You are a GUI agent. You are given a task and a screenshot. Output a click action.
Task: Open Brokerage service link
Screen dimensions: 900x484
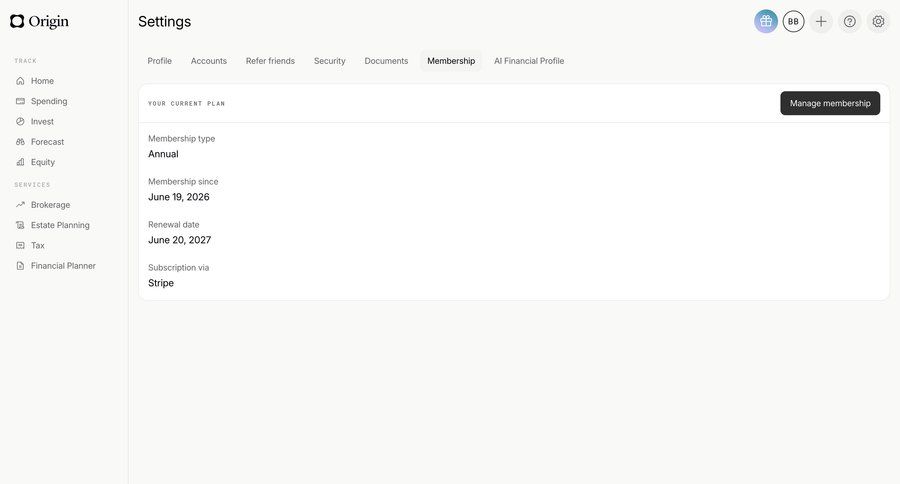[x=51, y=204]
